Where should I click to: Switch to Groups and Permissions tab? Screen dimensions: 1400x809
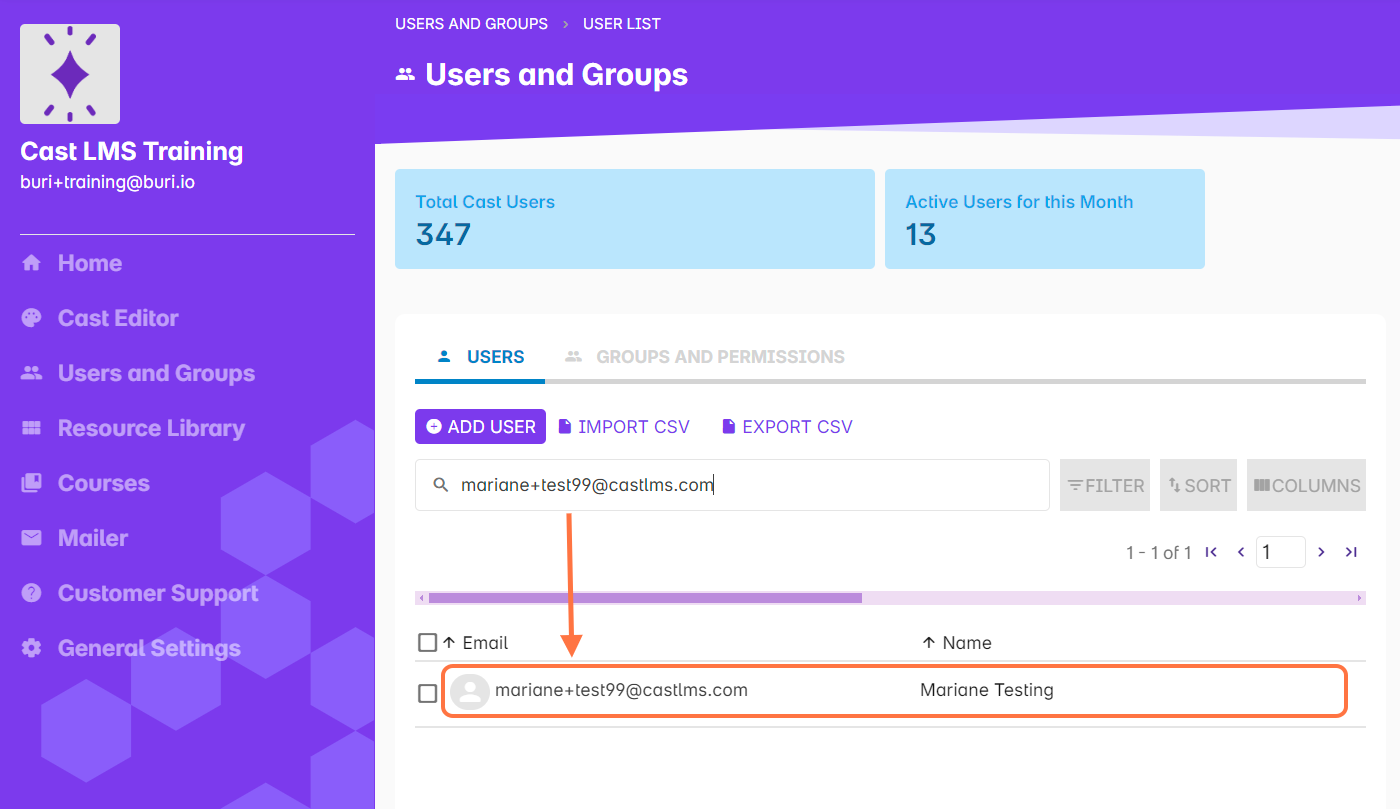pyautogui.click(x=706, y=357)
